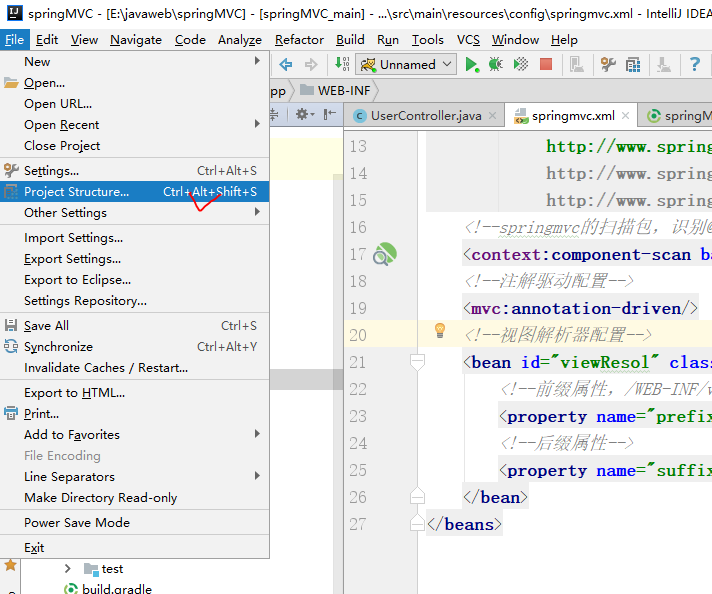The width and height of the screenshot is (712, 594).
Task: Open the Unnamed run configuration dropdown
Action: (406, 64)
